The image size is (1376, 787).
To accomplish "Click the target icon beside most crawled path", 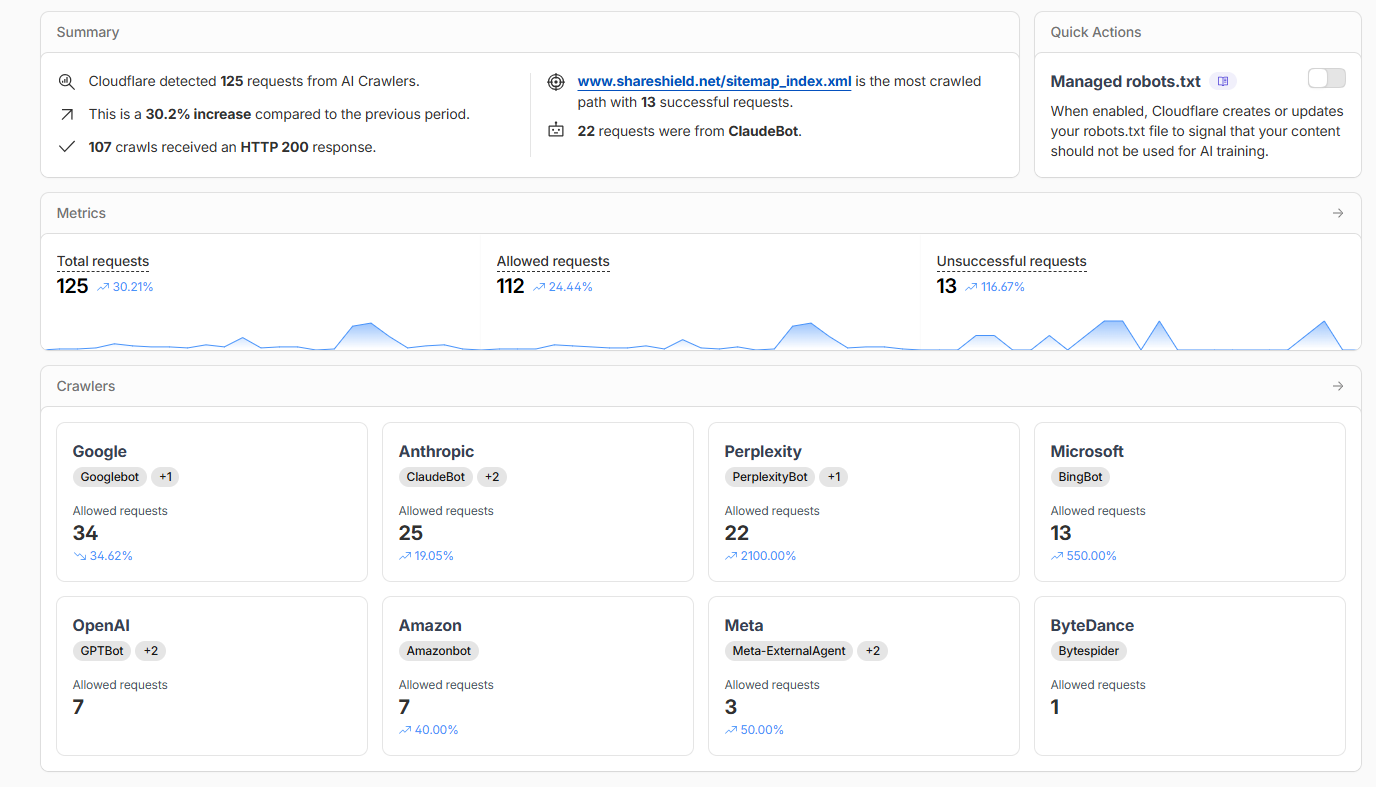I will point(556,82).
